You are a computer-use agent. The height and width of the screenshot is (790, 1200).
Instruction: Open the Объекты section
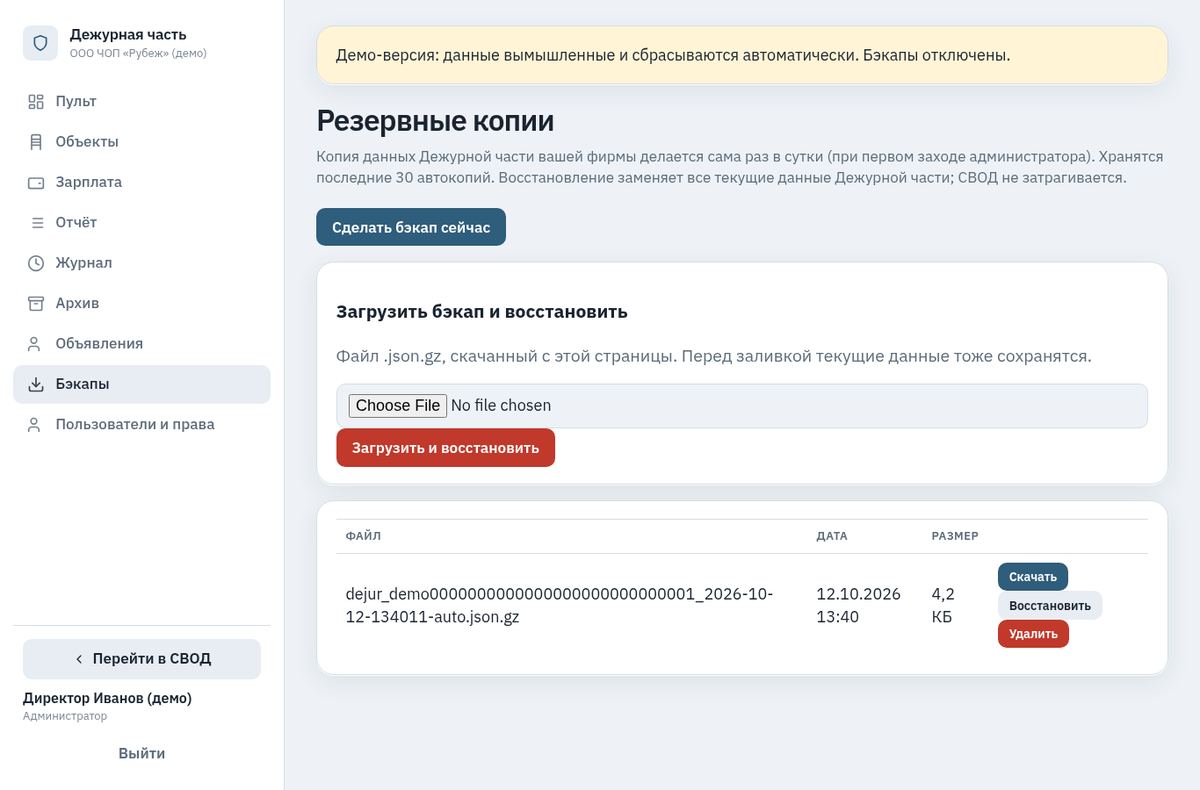click(141, 142)
